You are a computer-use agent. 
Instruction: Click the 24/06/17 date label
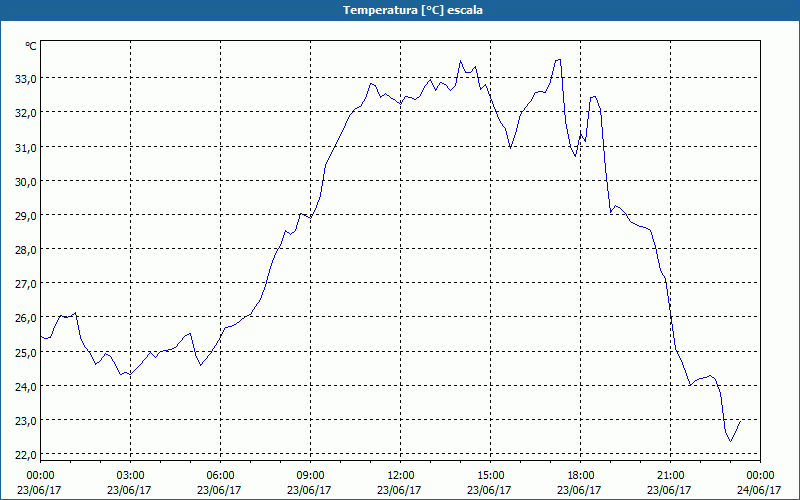tap(759, 490)
